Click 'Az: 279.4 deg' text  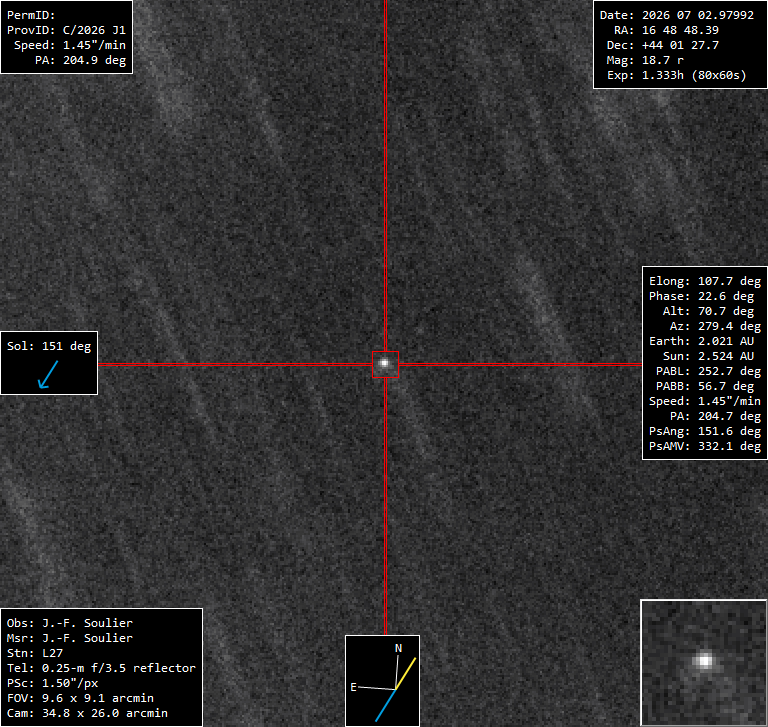[x=716, y=326]
